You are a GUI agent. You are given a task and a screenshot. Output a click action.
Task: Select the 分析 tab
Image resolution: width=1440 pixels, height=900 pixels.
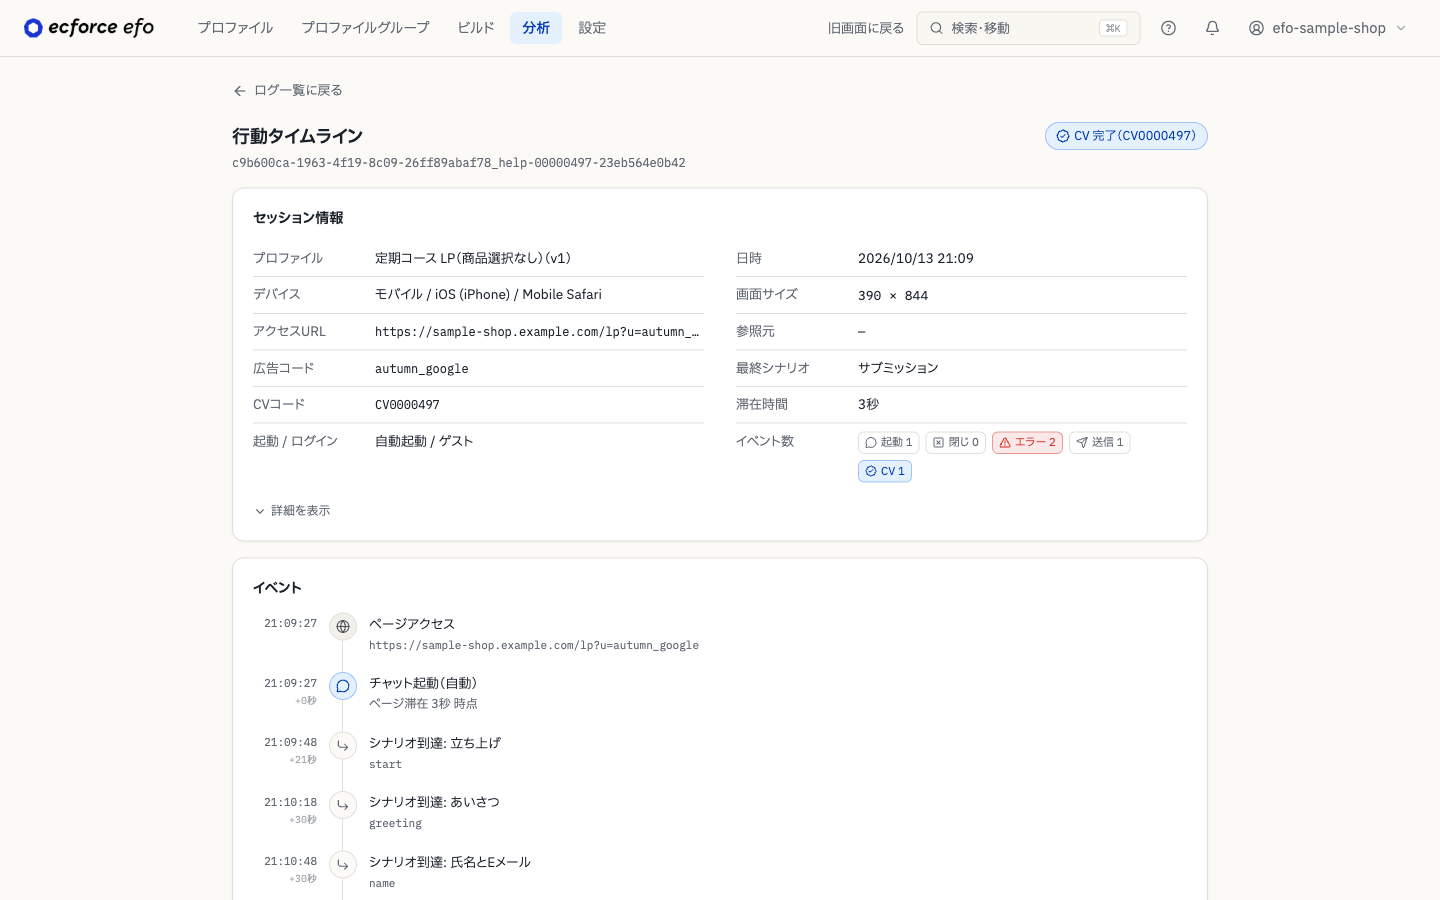point(536,28)
